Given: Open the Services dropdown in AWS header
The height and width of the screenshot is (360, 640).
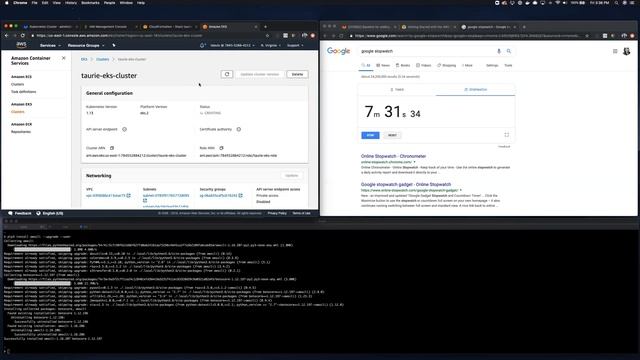Looking at the screenshot, I should pos(50,45).
